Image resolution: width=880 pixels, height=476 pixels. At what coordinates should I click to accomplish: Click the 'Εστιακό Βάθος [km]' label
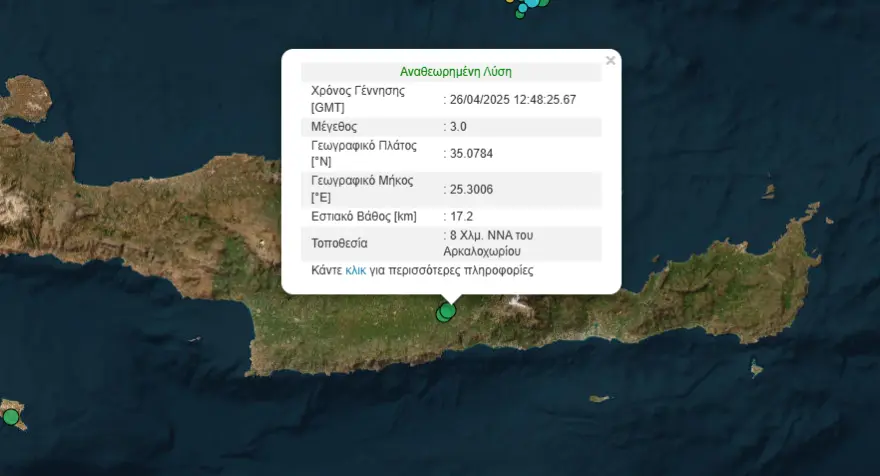point(364,217)
